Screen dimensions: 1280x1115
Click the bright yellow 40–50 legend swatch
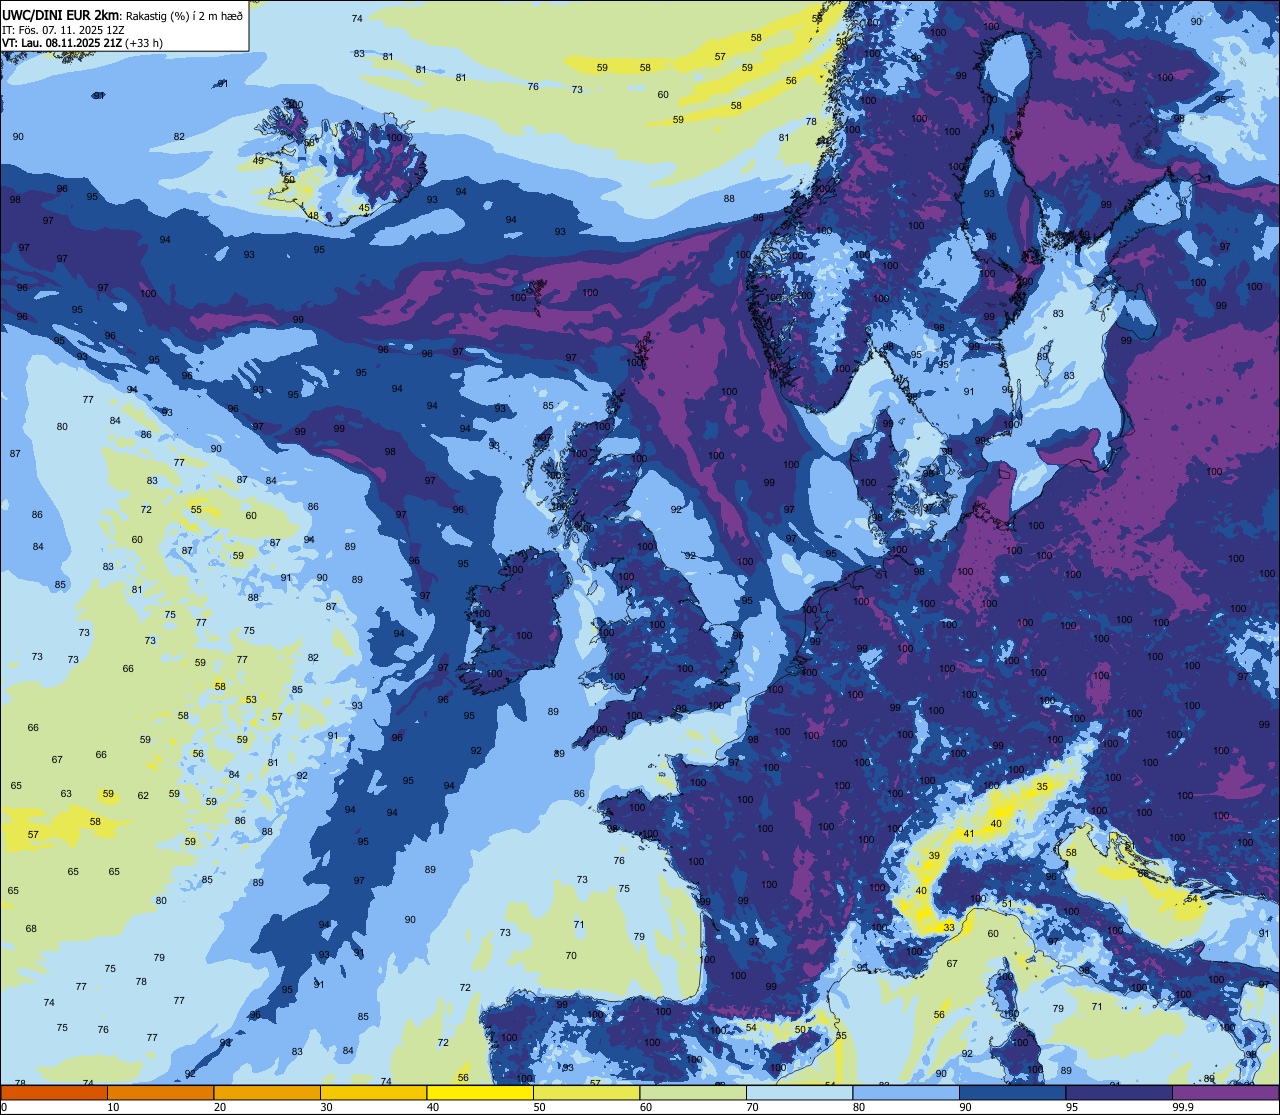point(480,1092)
